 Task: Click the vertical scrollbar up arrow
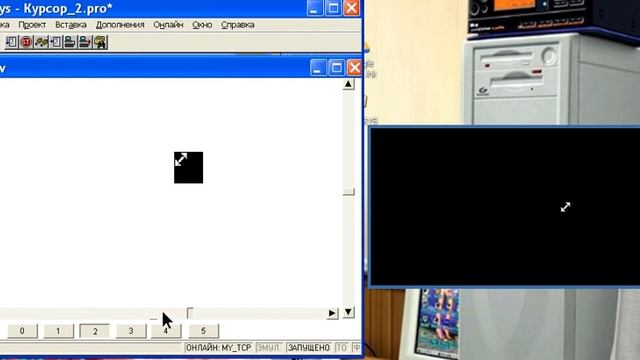click(x=348, y=84)
